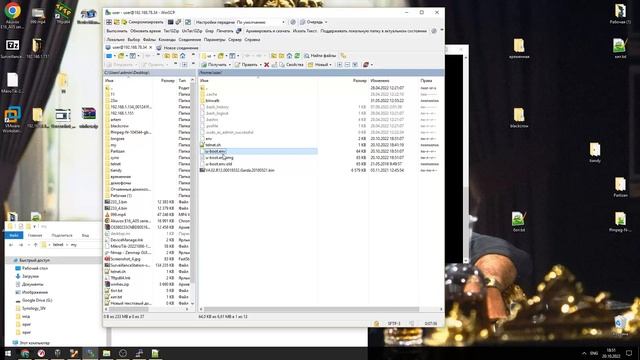Open the Справка menu
The image size is (640, 360).
tap(252, 40)
